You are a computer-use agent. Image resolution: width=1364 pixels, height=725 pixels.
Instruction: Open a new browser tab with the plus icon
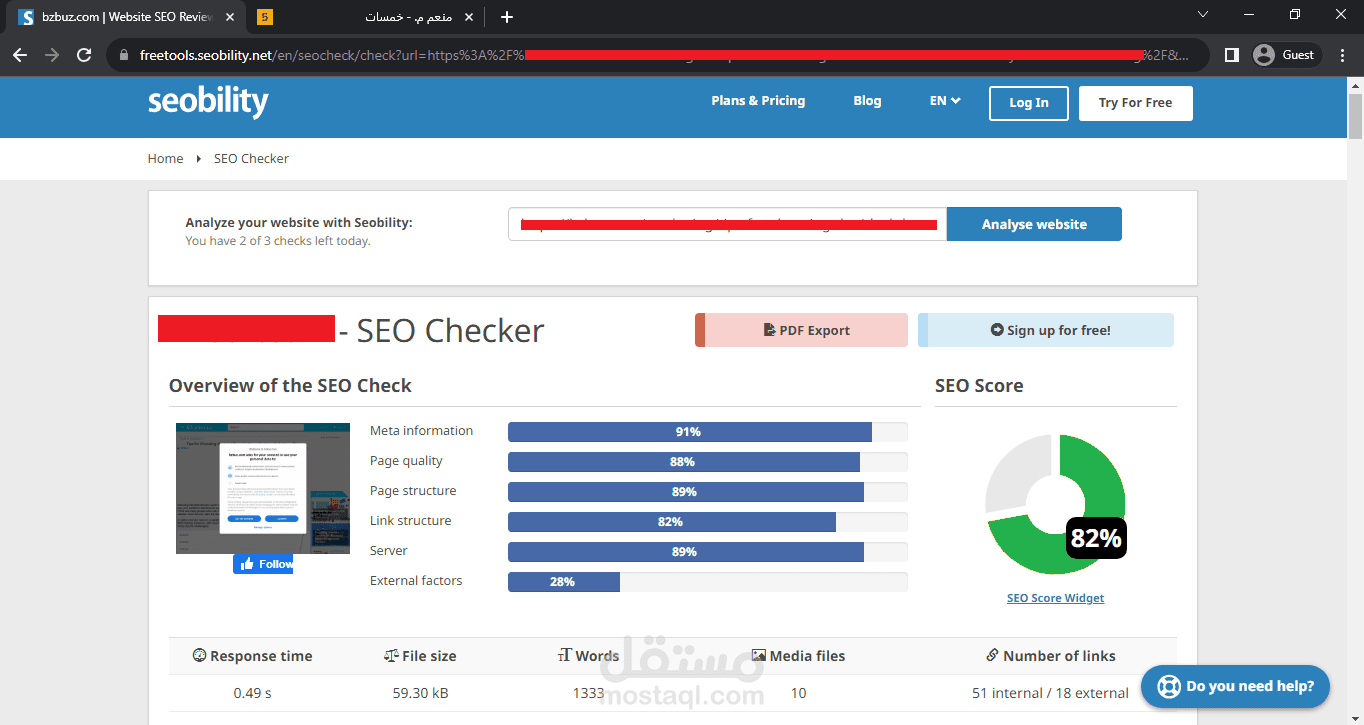pyautogui.click(x=507, y=17)
